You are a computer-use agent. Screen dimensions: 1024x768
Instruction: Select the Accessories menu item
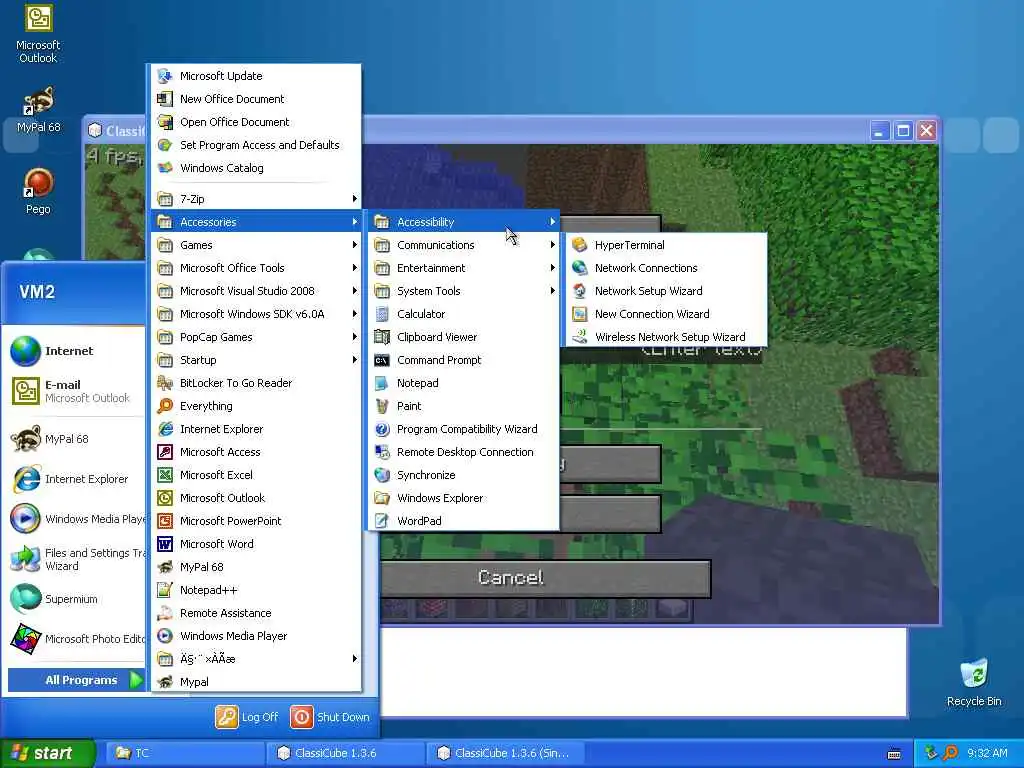(256, 222)
